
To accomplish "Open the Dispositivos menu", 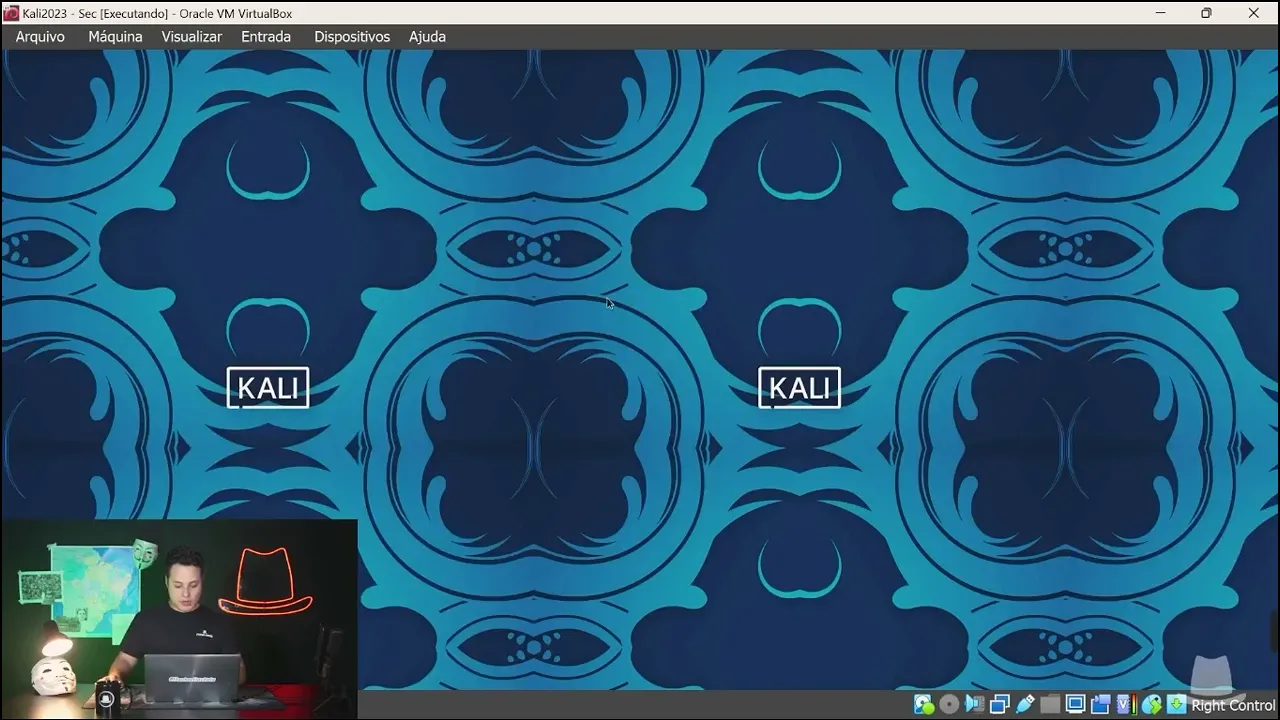I will (x=352, y=36).
